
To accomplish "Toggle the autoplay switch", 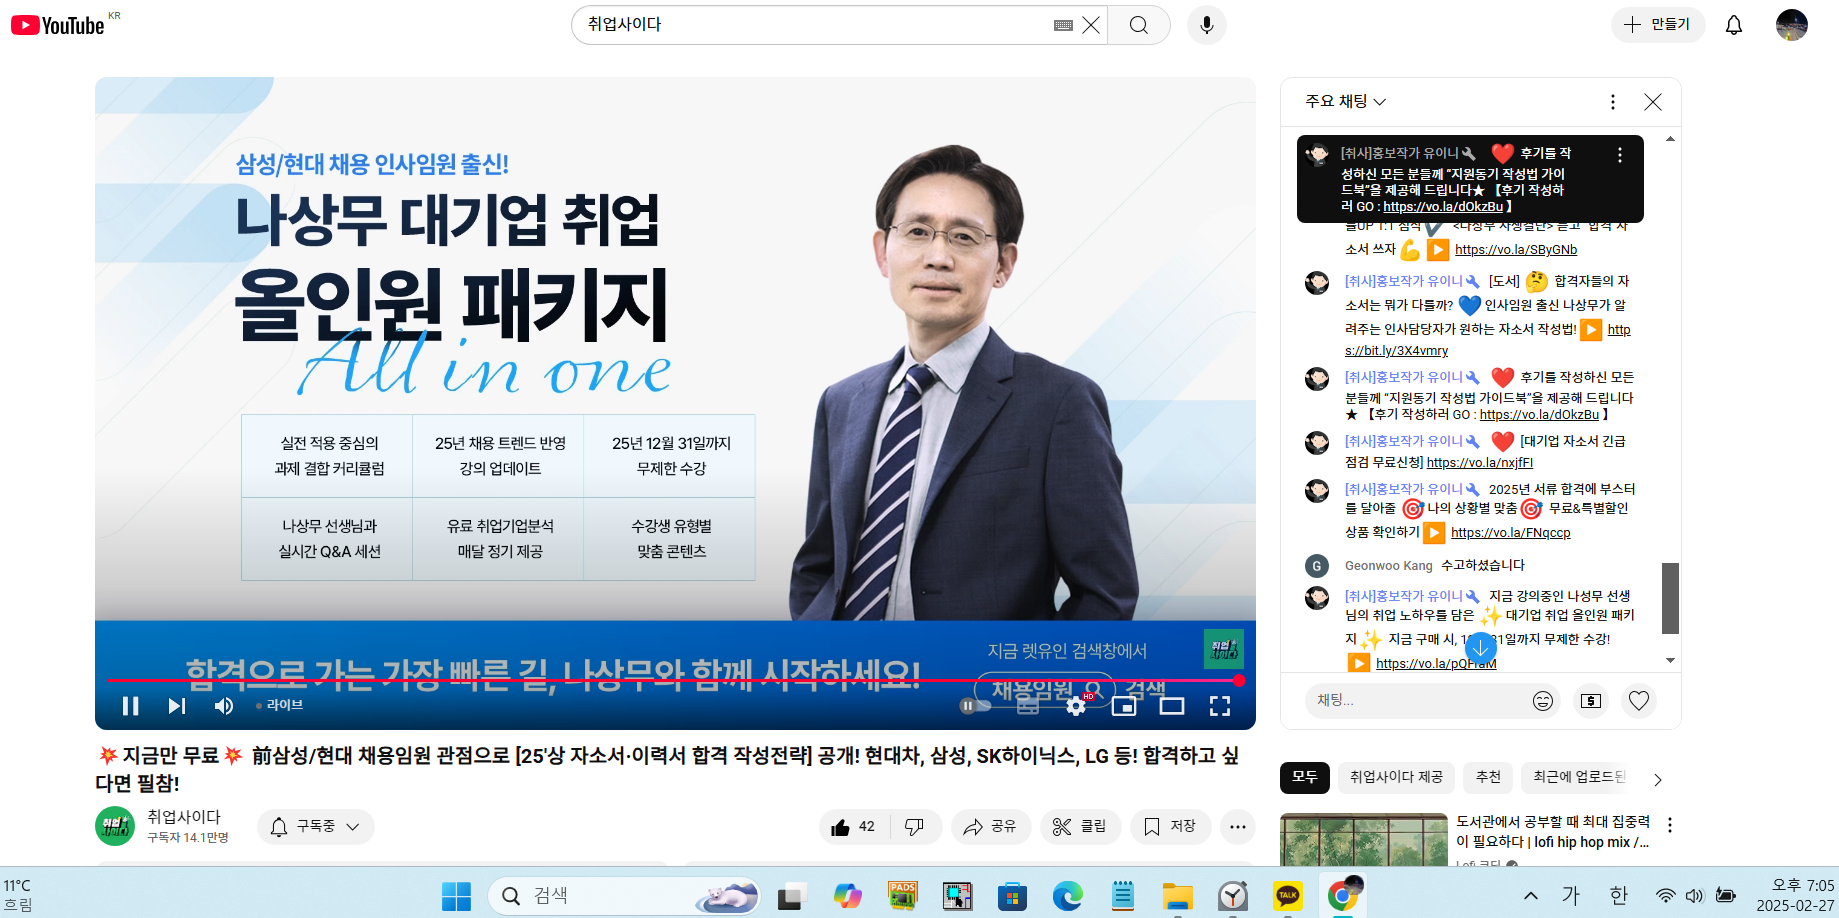I will tap(974, 706).
